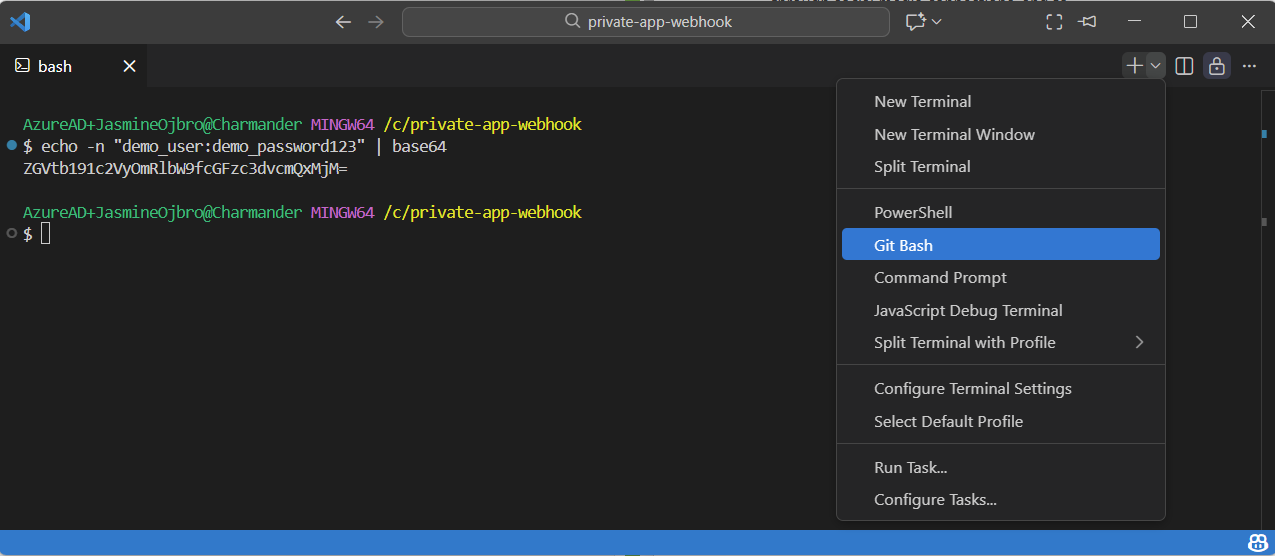Click Copilot status bar icon
Viewport: 1275px width, 556px height.
pos(1257,543)
